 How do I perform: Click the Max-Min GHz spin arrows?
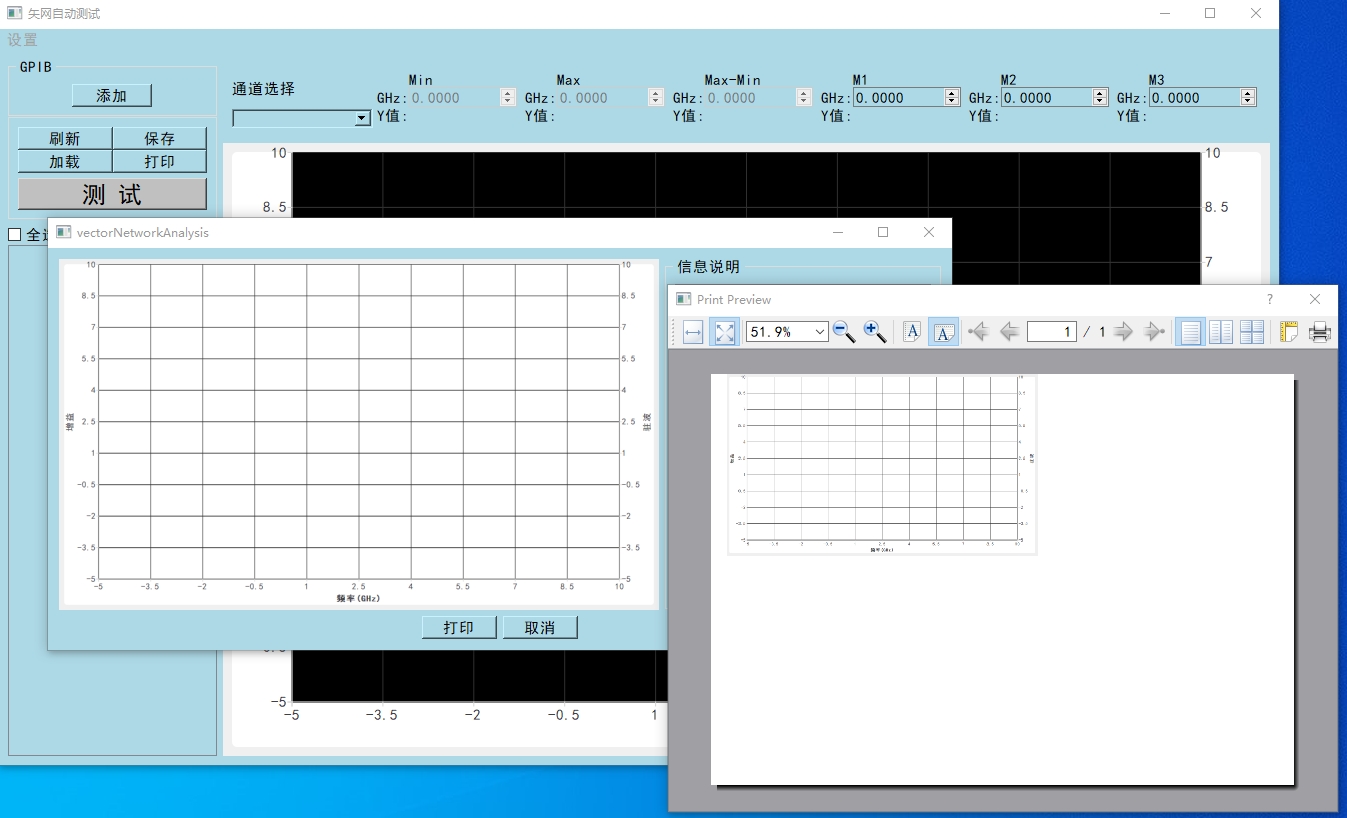click(x=804, y=98)
